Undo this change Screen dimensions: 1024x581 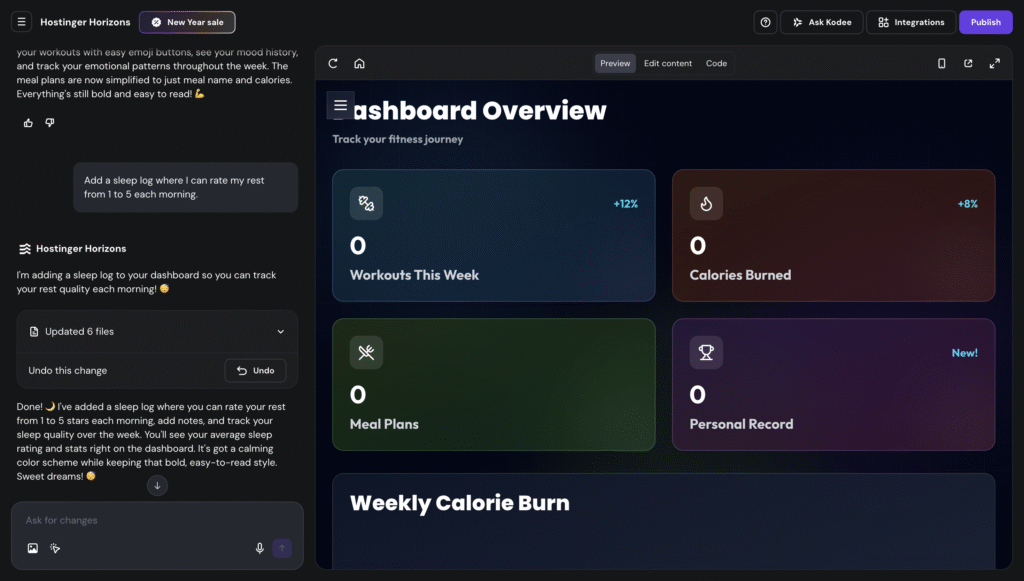click(x=255, y=370)
